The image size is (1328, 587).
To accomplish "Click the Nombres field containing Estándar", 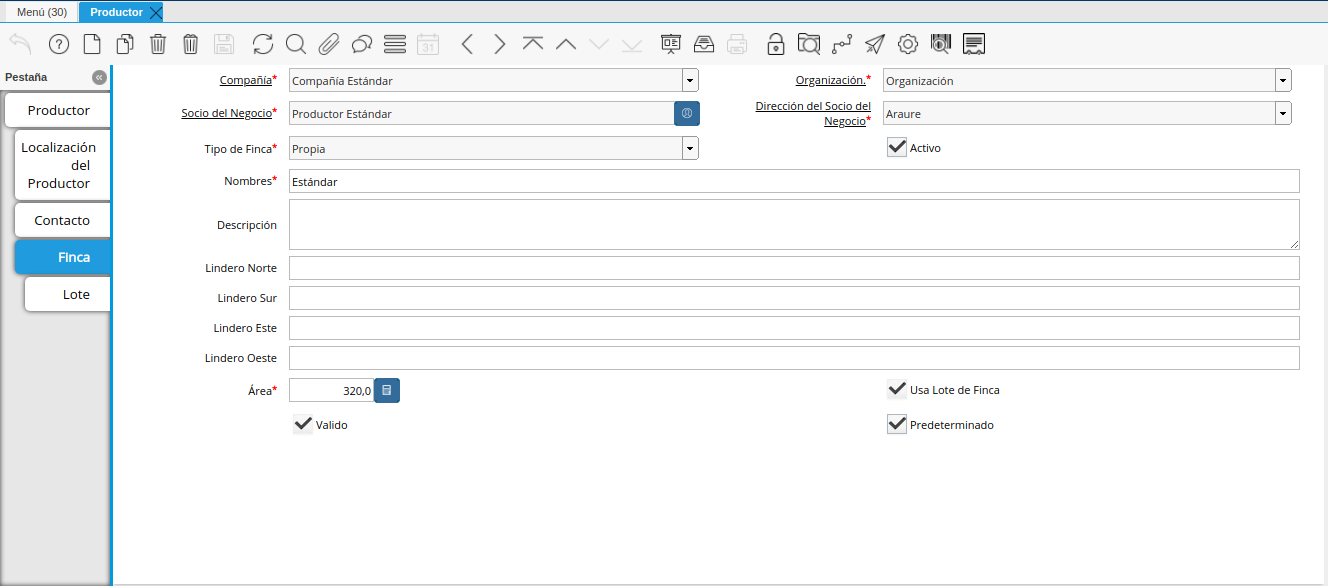I will pyautogui.click(x=794, y=181).
